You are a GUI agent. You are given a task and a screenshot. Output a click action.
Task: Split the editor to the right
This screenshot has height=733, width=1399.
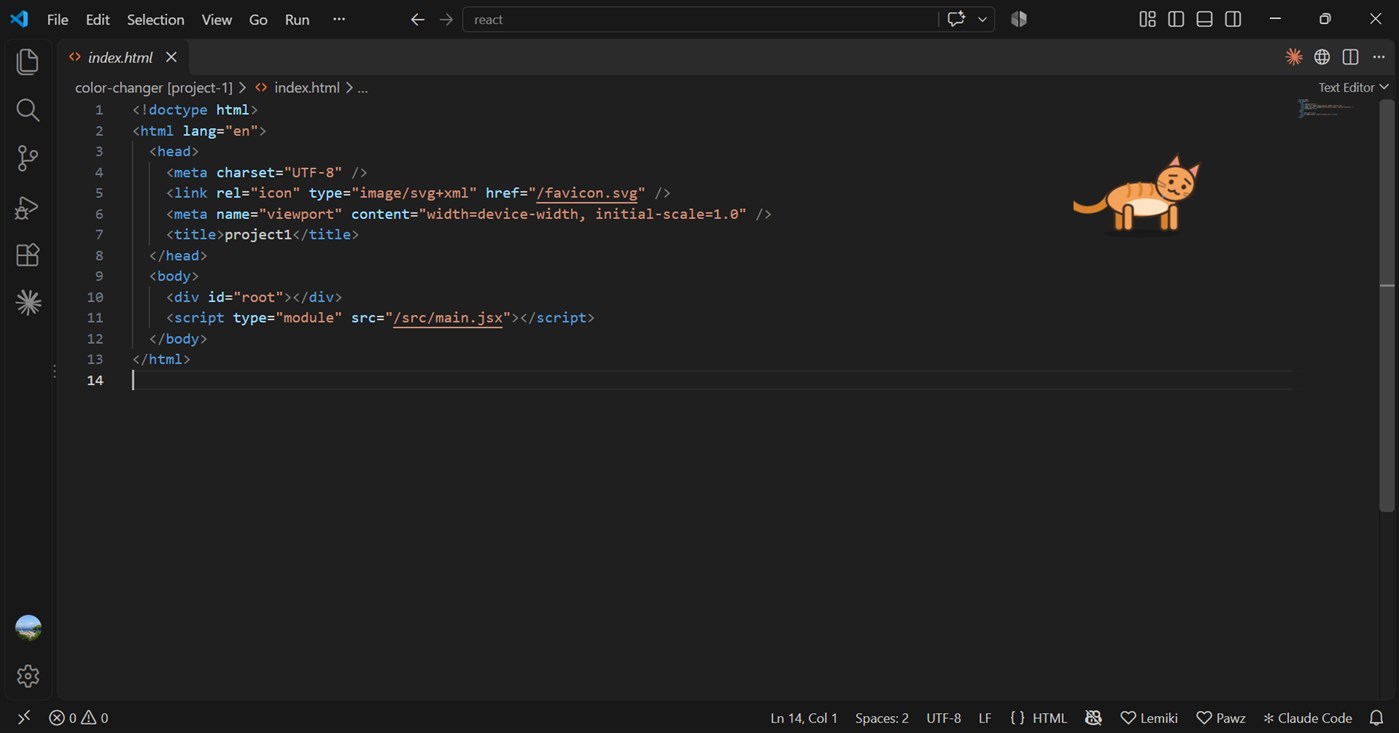(x=1350, y=57)
